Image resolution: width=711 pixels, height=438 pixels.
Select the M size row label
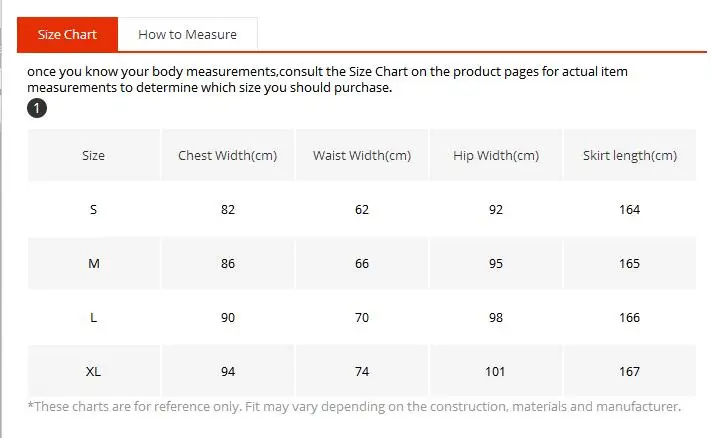pos(93,263)
